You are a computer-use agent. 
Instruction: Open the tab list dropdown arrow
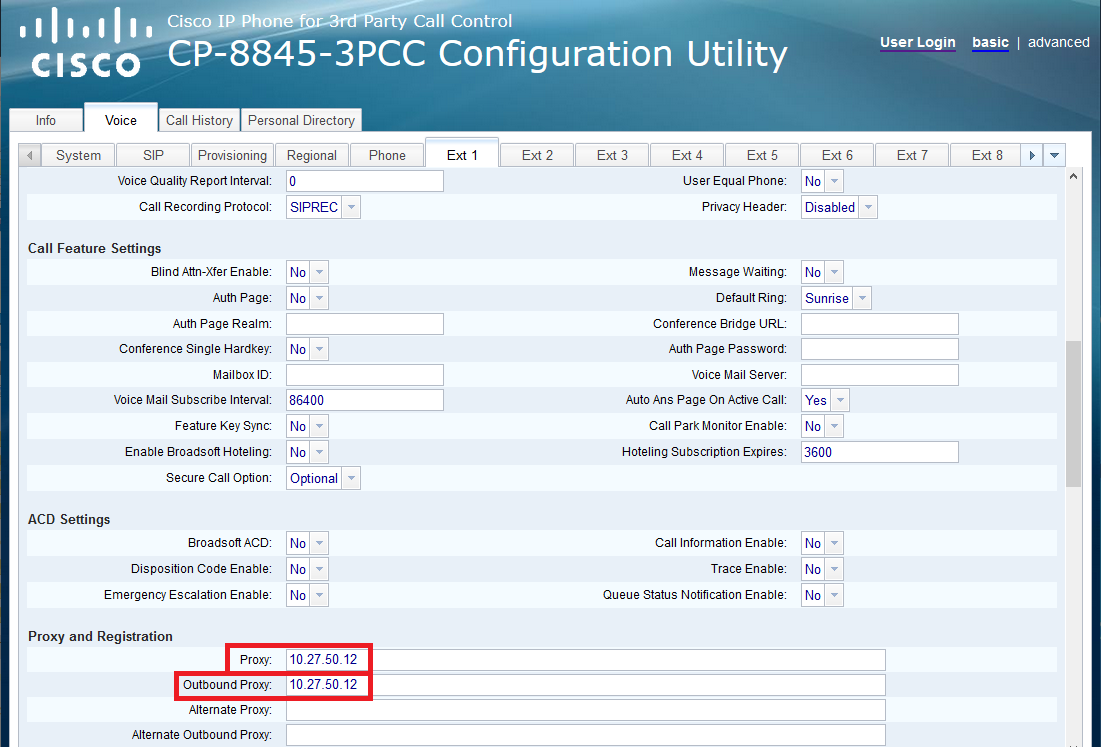pyautogui.click(x=1054, y=155)
